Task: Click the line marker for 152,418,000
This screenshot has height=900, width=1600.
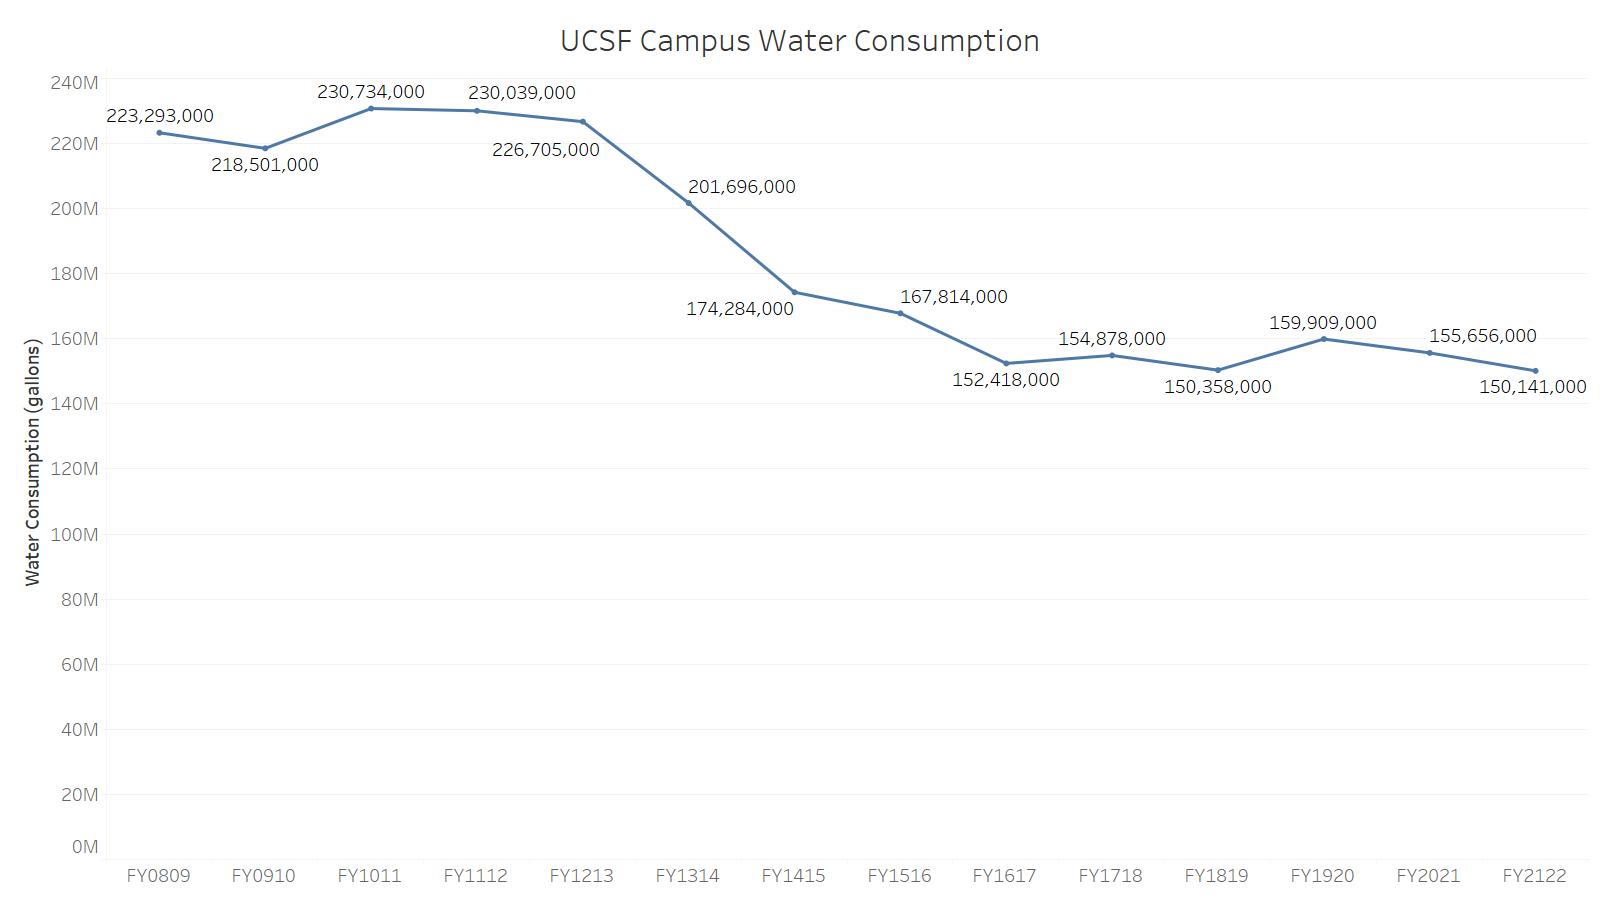Action: [1006, 364]
